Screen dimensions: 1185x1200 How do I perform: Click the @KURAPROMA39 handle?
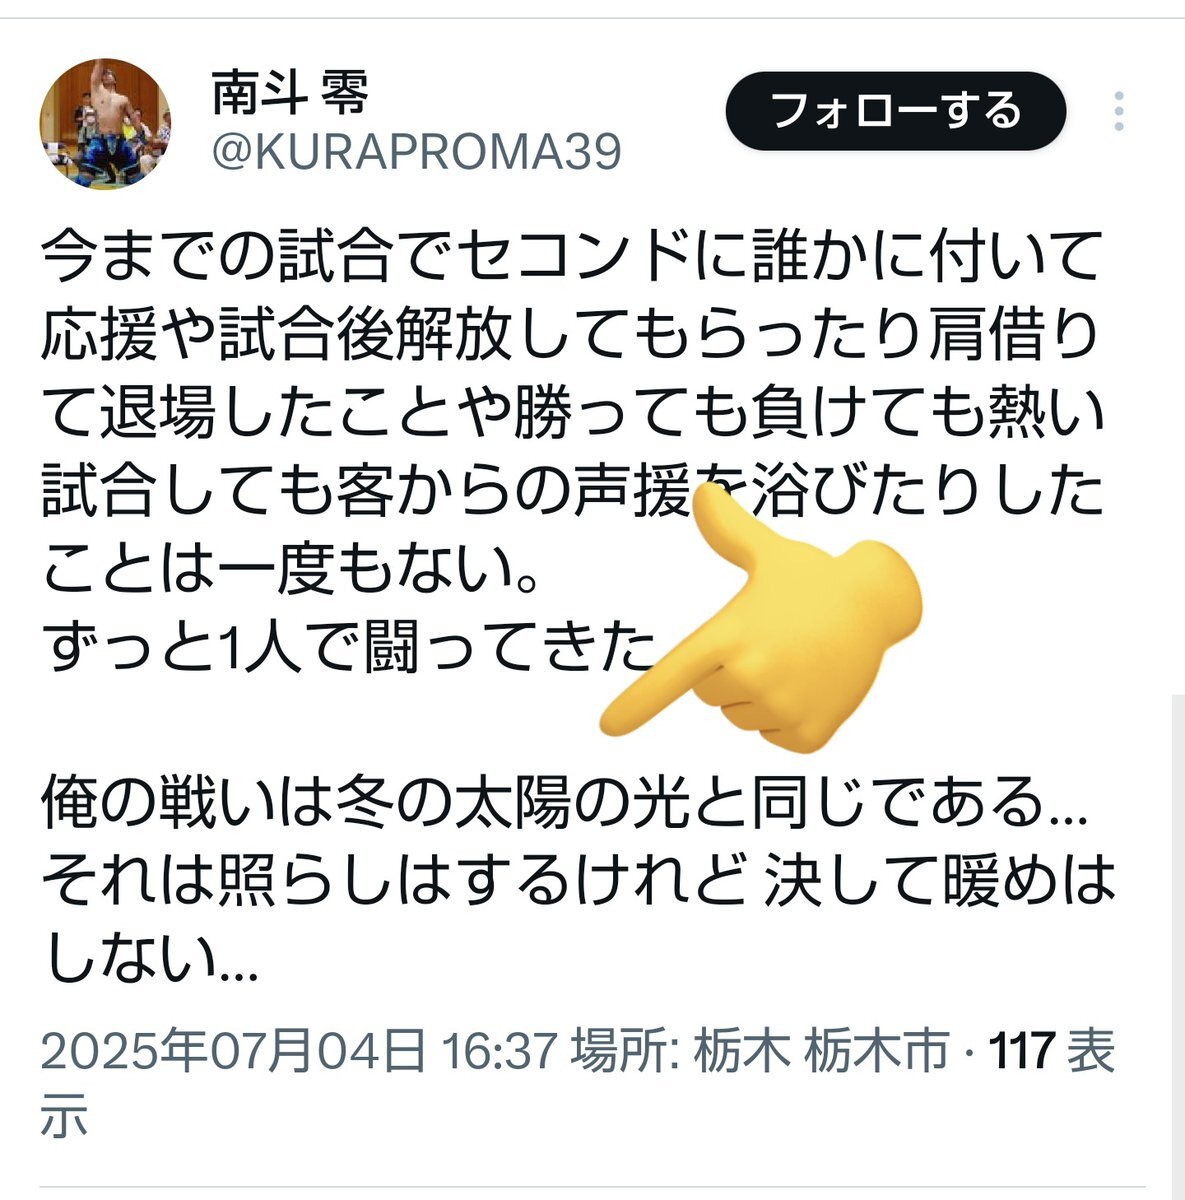(416, 153)
